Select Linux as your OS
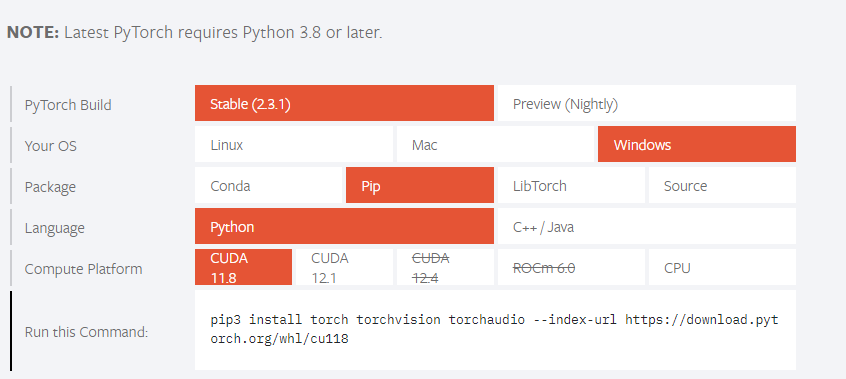This screenshot has width=846, height=379. [x=294, y=144]
